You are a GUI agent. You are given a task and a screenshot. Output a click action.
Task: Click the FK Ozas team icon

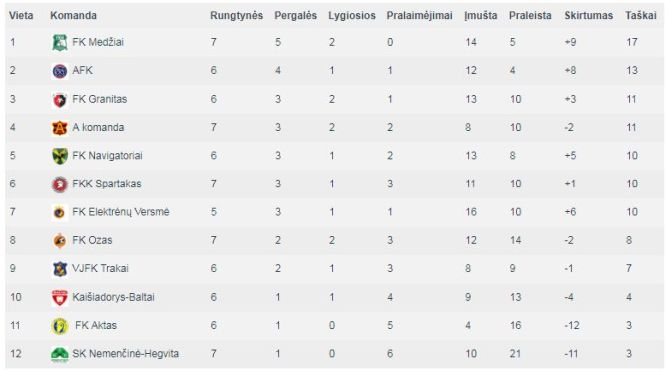pyautogui.click(x=60, y=241)
